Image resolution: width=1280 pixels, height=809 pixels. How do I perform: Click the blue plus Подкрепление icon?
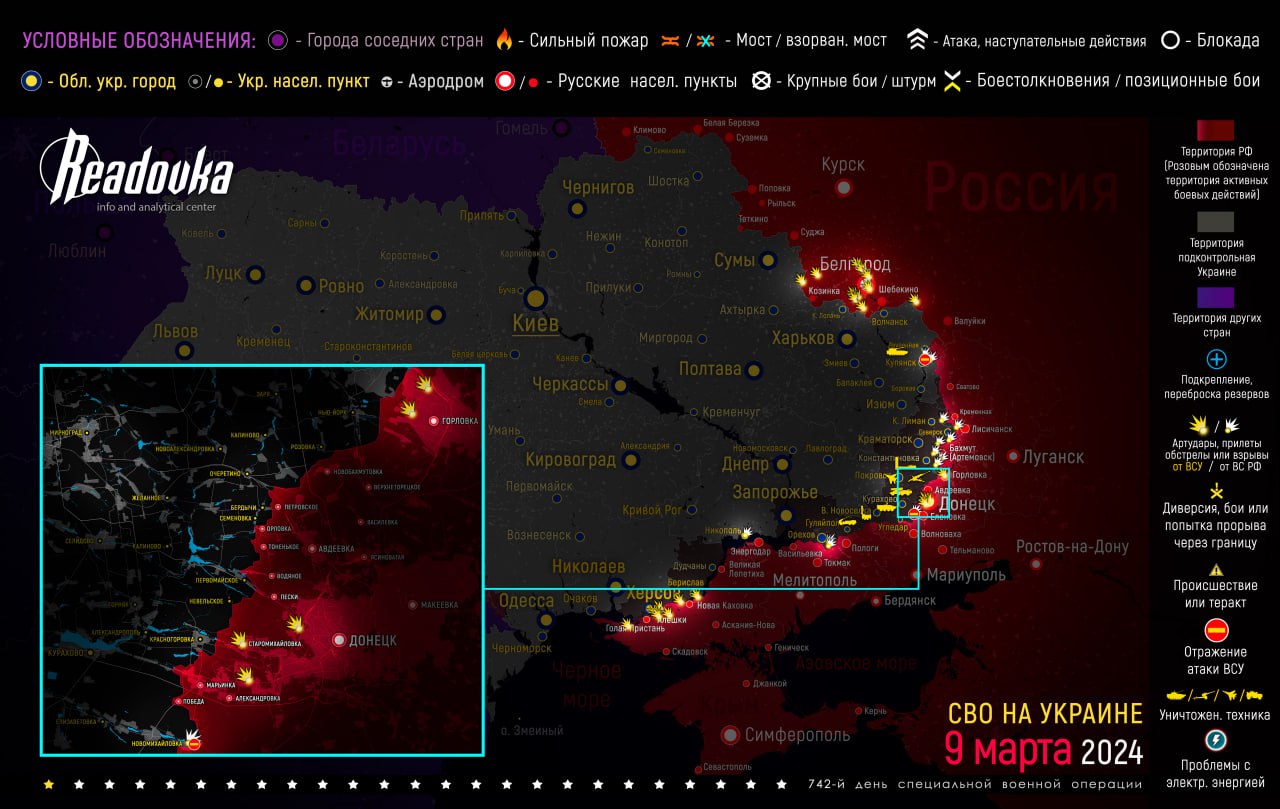[1216, 359]
